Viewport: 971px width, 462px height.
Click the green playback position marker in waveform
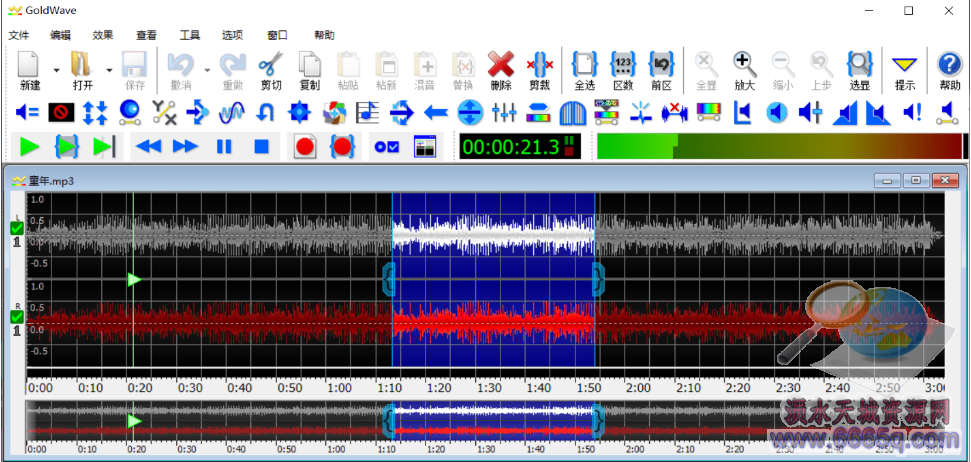point(134,280)
